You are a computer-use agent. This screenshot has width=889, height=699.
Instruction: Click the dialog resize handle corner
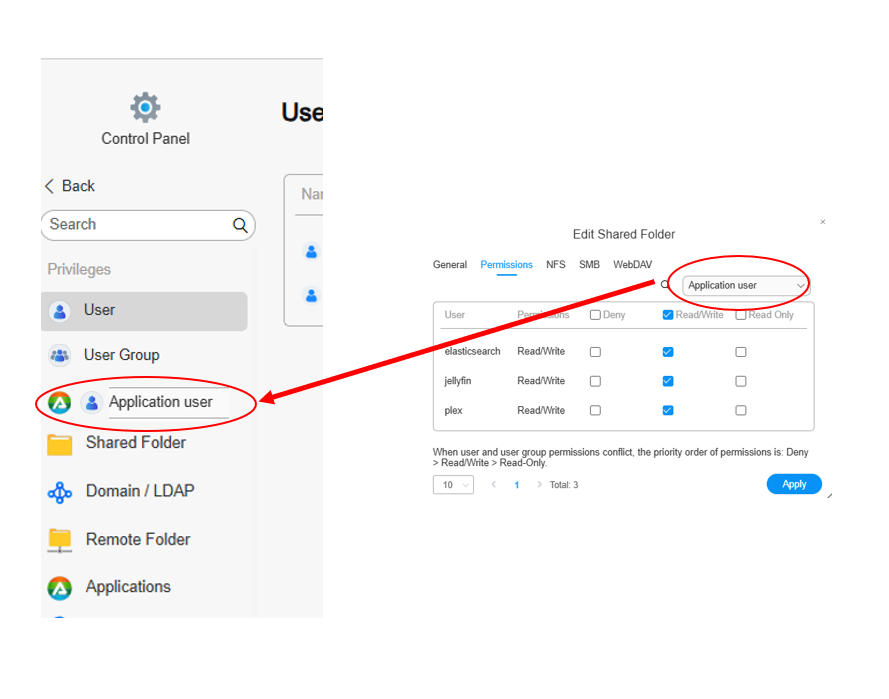(x=829, y=496)
